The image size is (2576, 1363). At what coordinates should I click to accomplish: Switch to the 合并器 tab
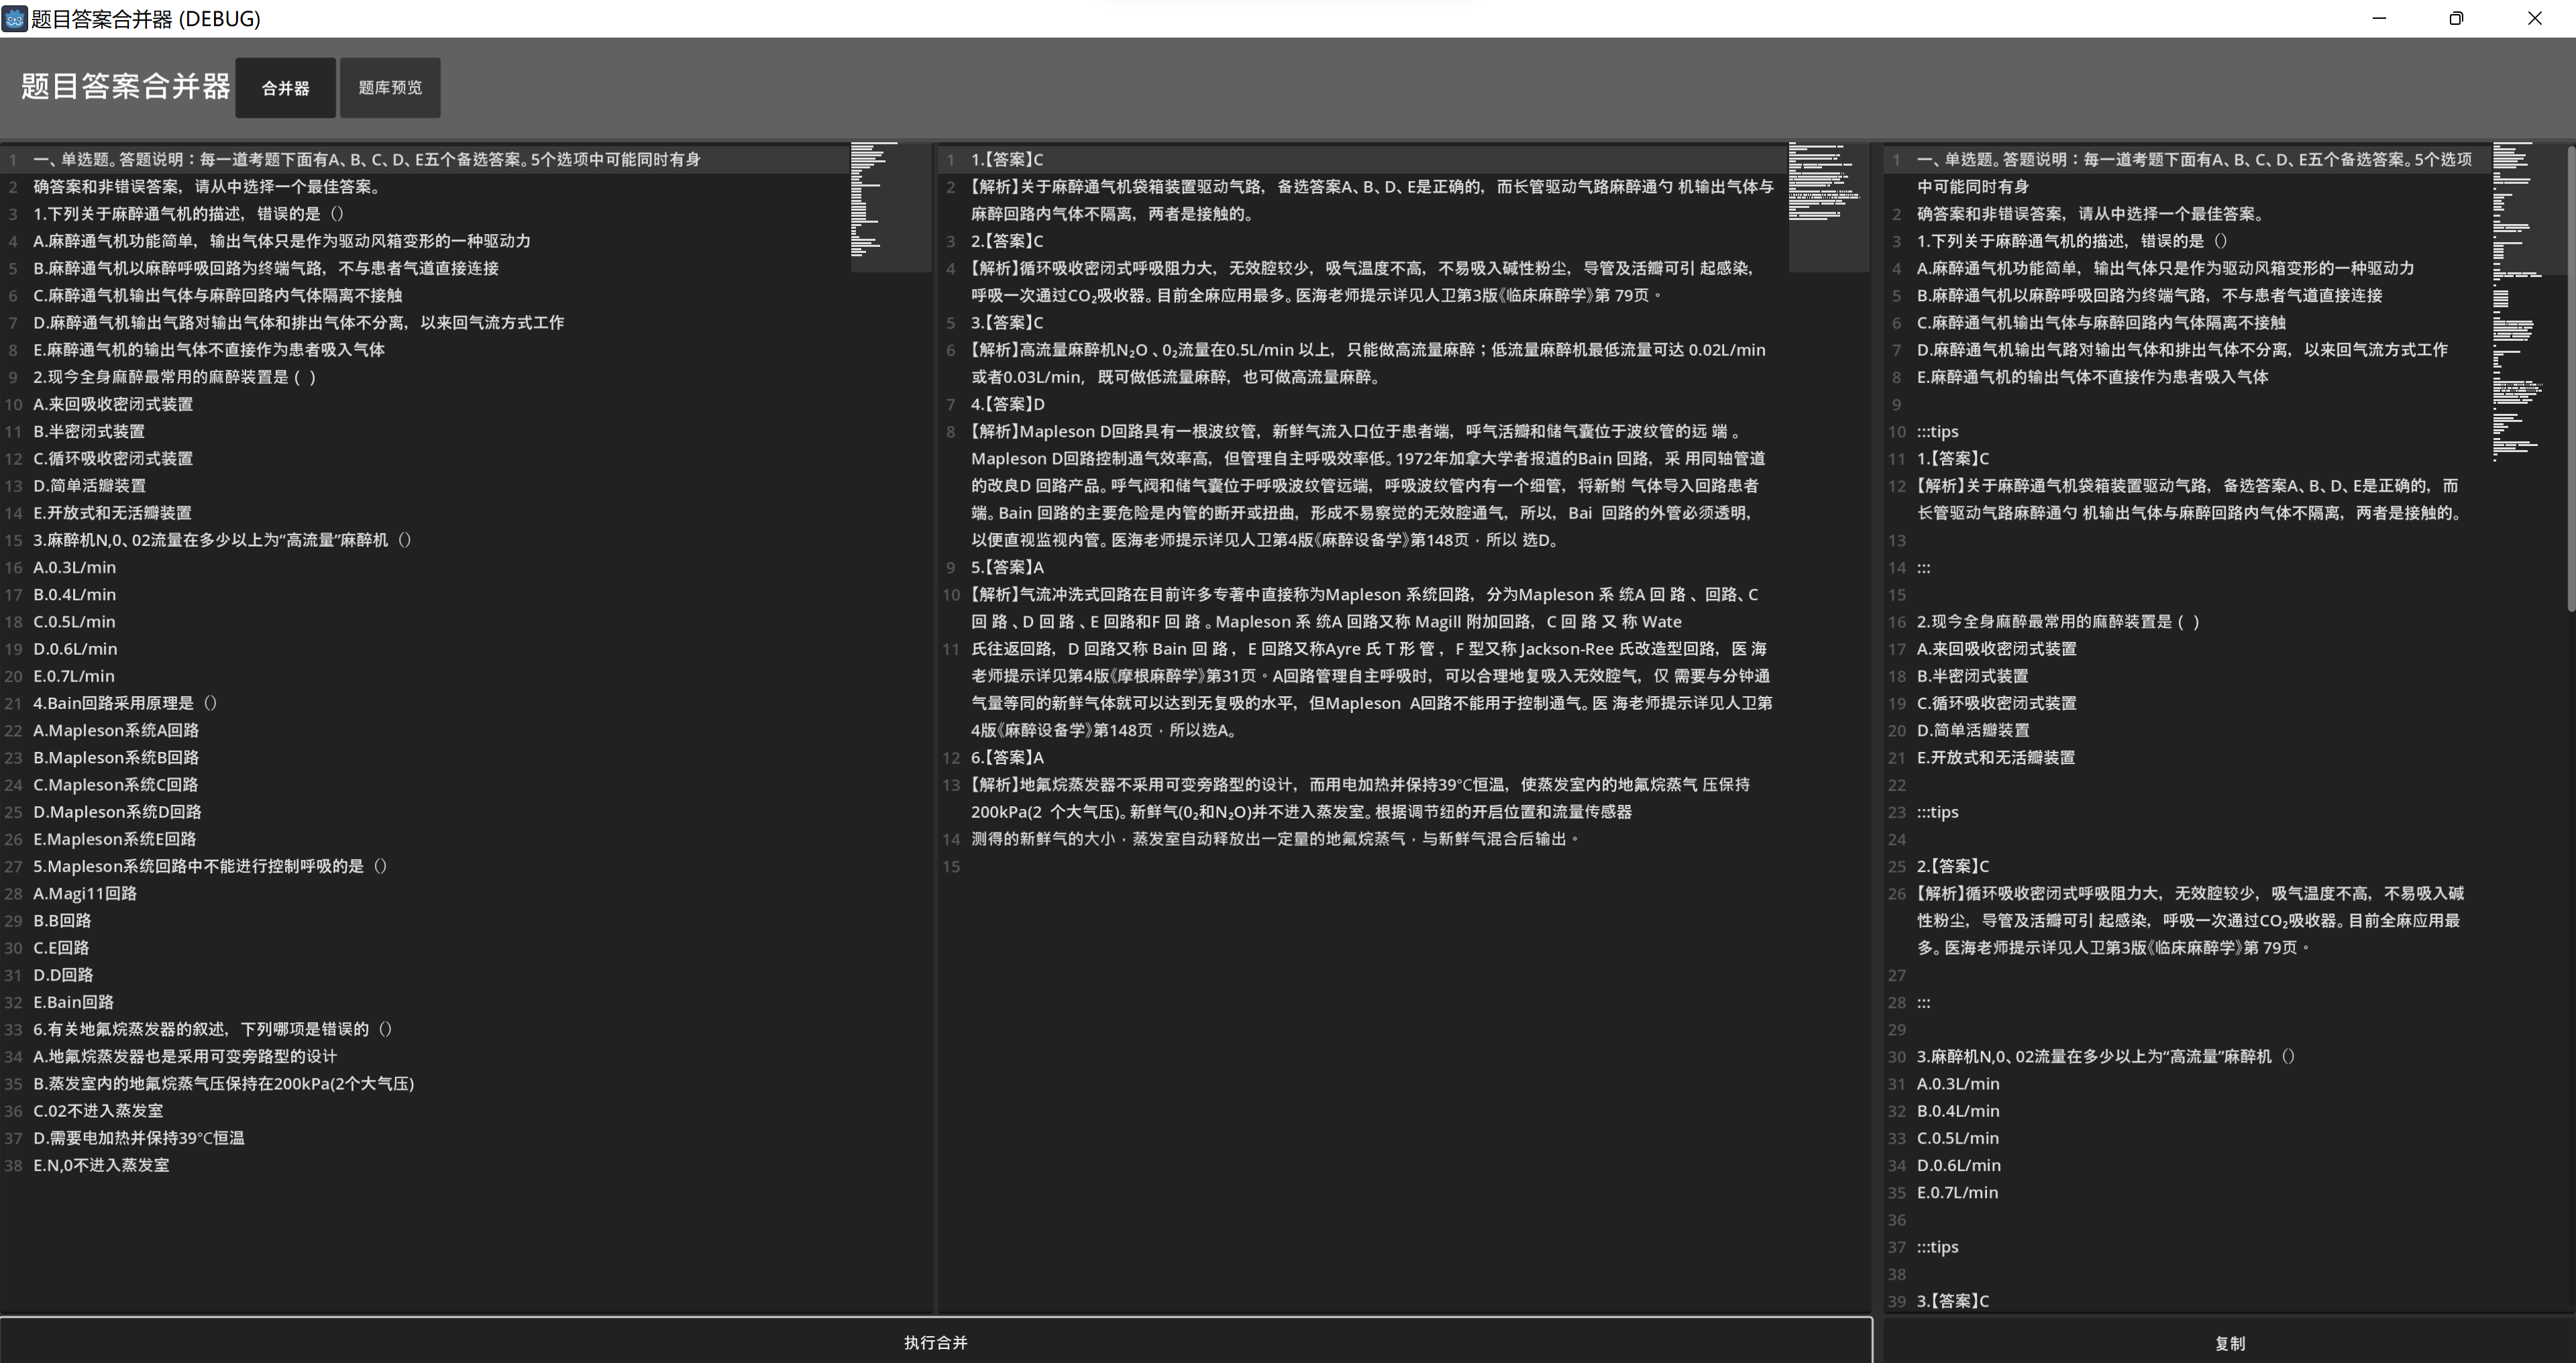[x=285, y=88]
